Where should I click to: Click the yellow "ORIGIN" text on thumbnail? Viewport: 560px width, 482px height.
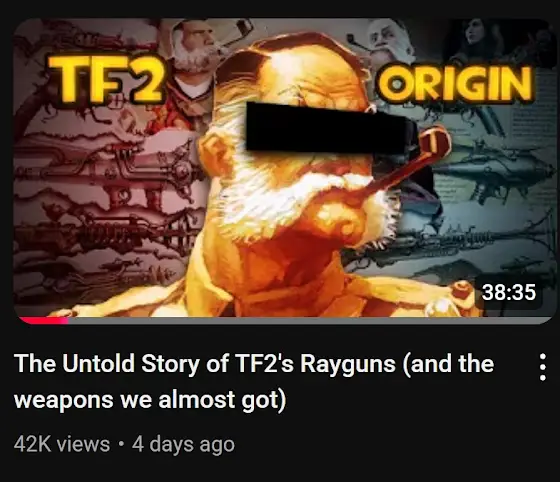coord(455,85)
